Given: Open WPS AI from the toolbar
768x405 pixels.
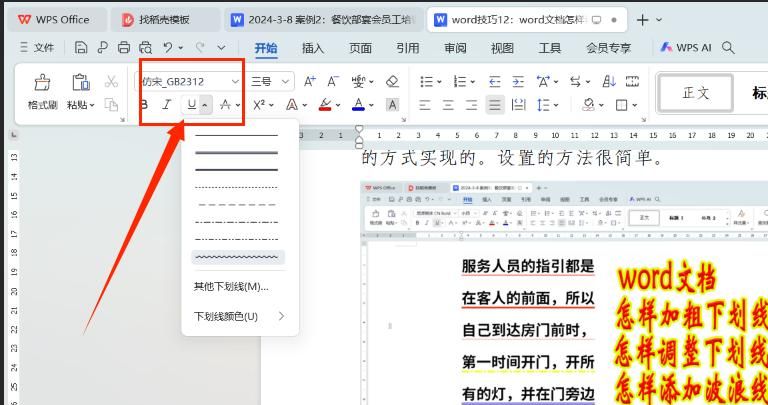Looking at the screenshot, I should (x=685, y=48).
